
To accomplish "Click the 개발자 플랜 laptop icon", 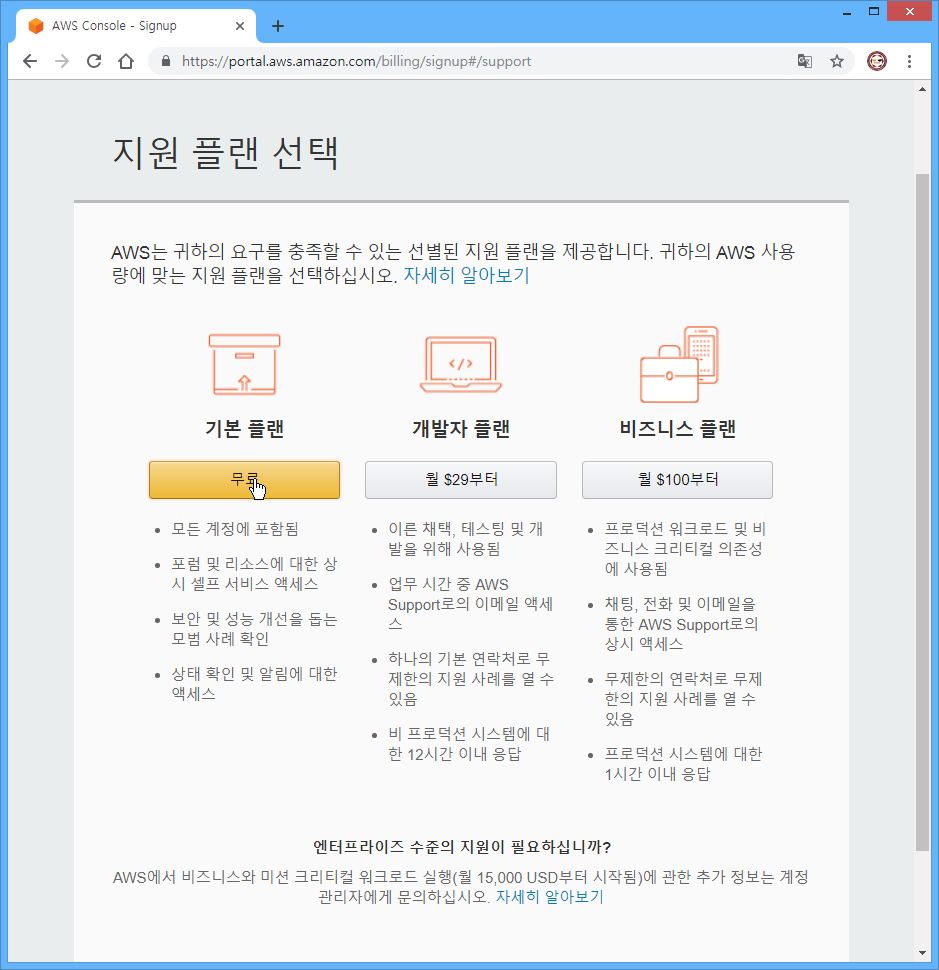I will (x=461, y=364).
